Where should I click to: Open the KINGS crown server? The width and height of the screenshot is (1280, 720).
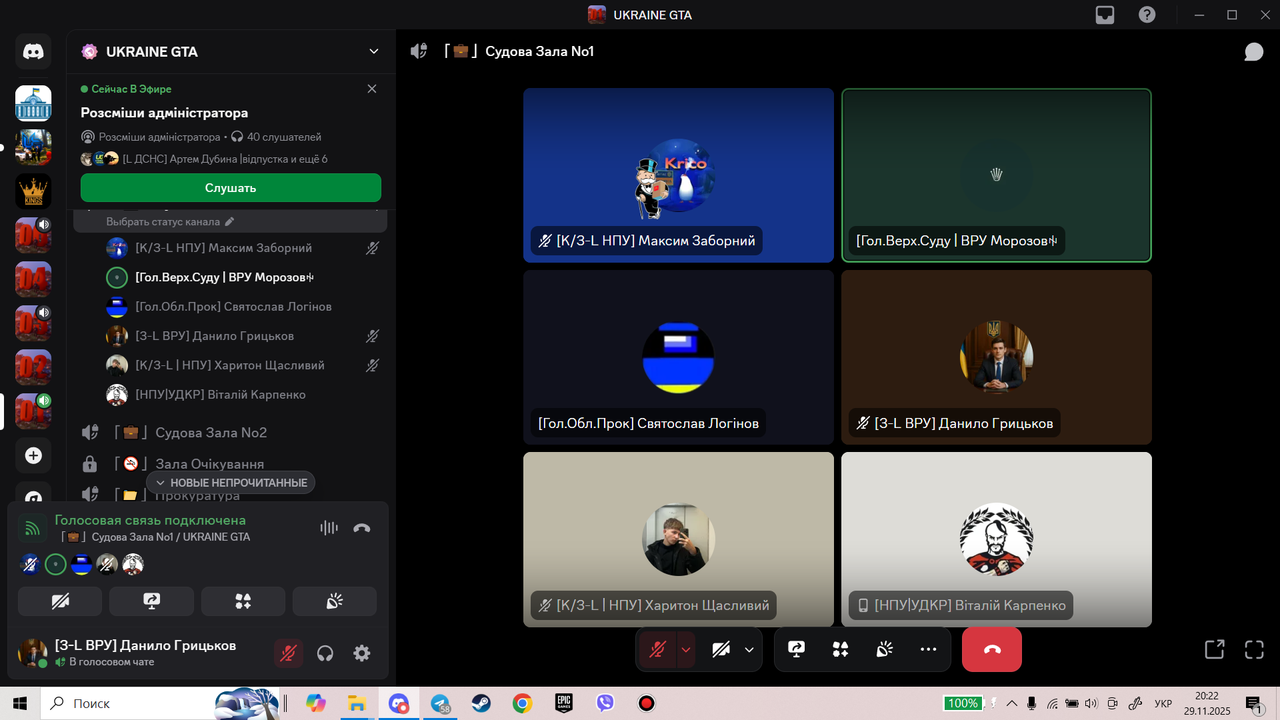(33, 191)
